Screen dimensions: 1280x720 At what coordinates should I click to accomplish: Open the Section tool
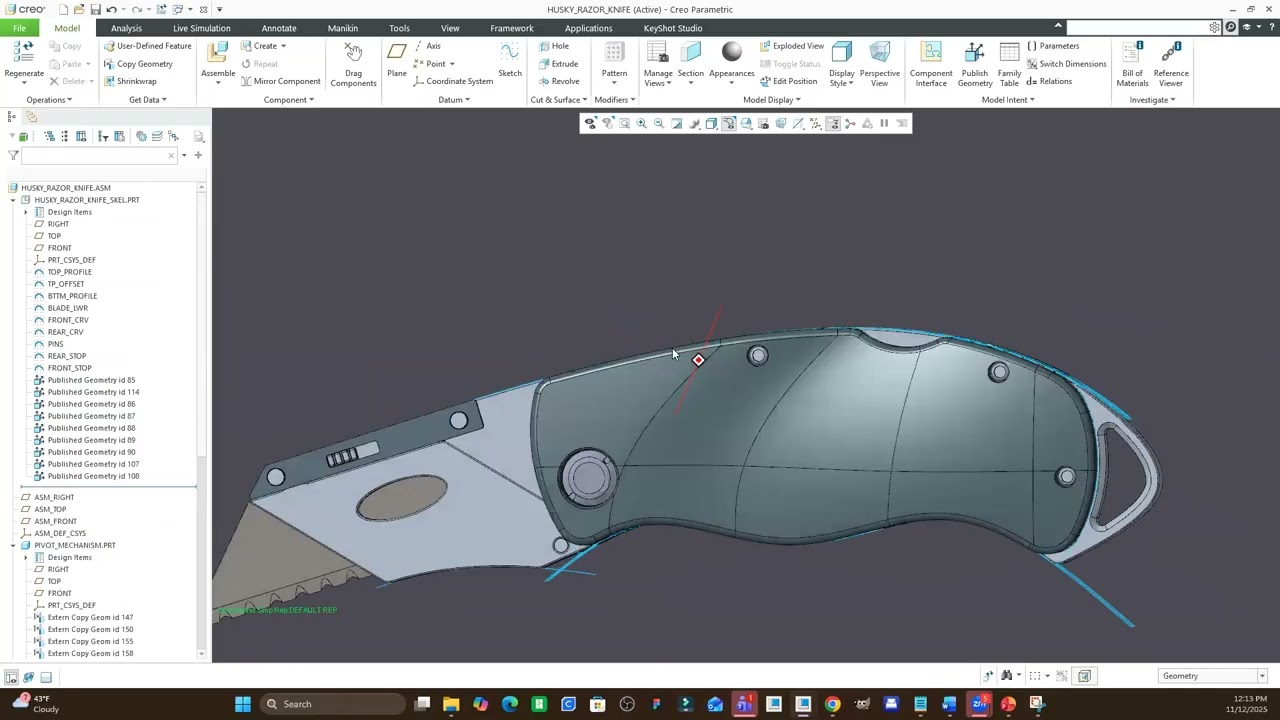pyautogui.click(x=691, y=64)
